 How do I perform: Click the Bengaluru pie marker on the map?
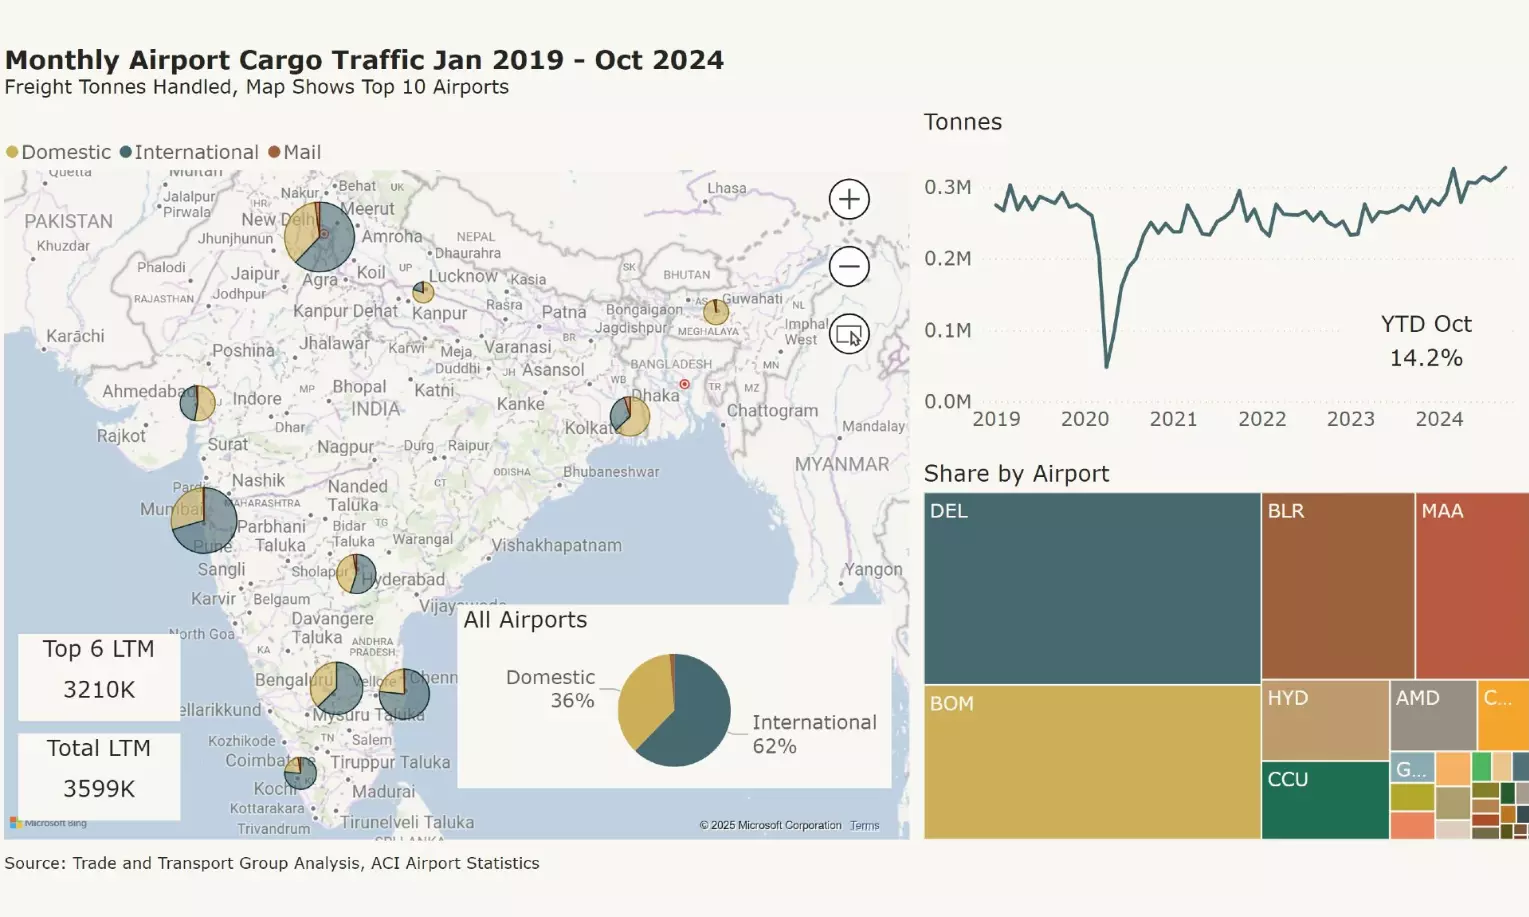(x=337, y=688)
